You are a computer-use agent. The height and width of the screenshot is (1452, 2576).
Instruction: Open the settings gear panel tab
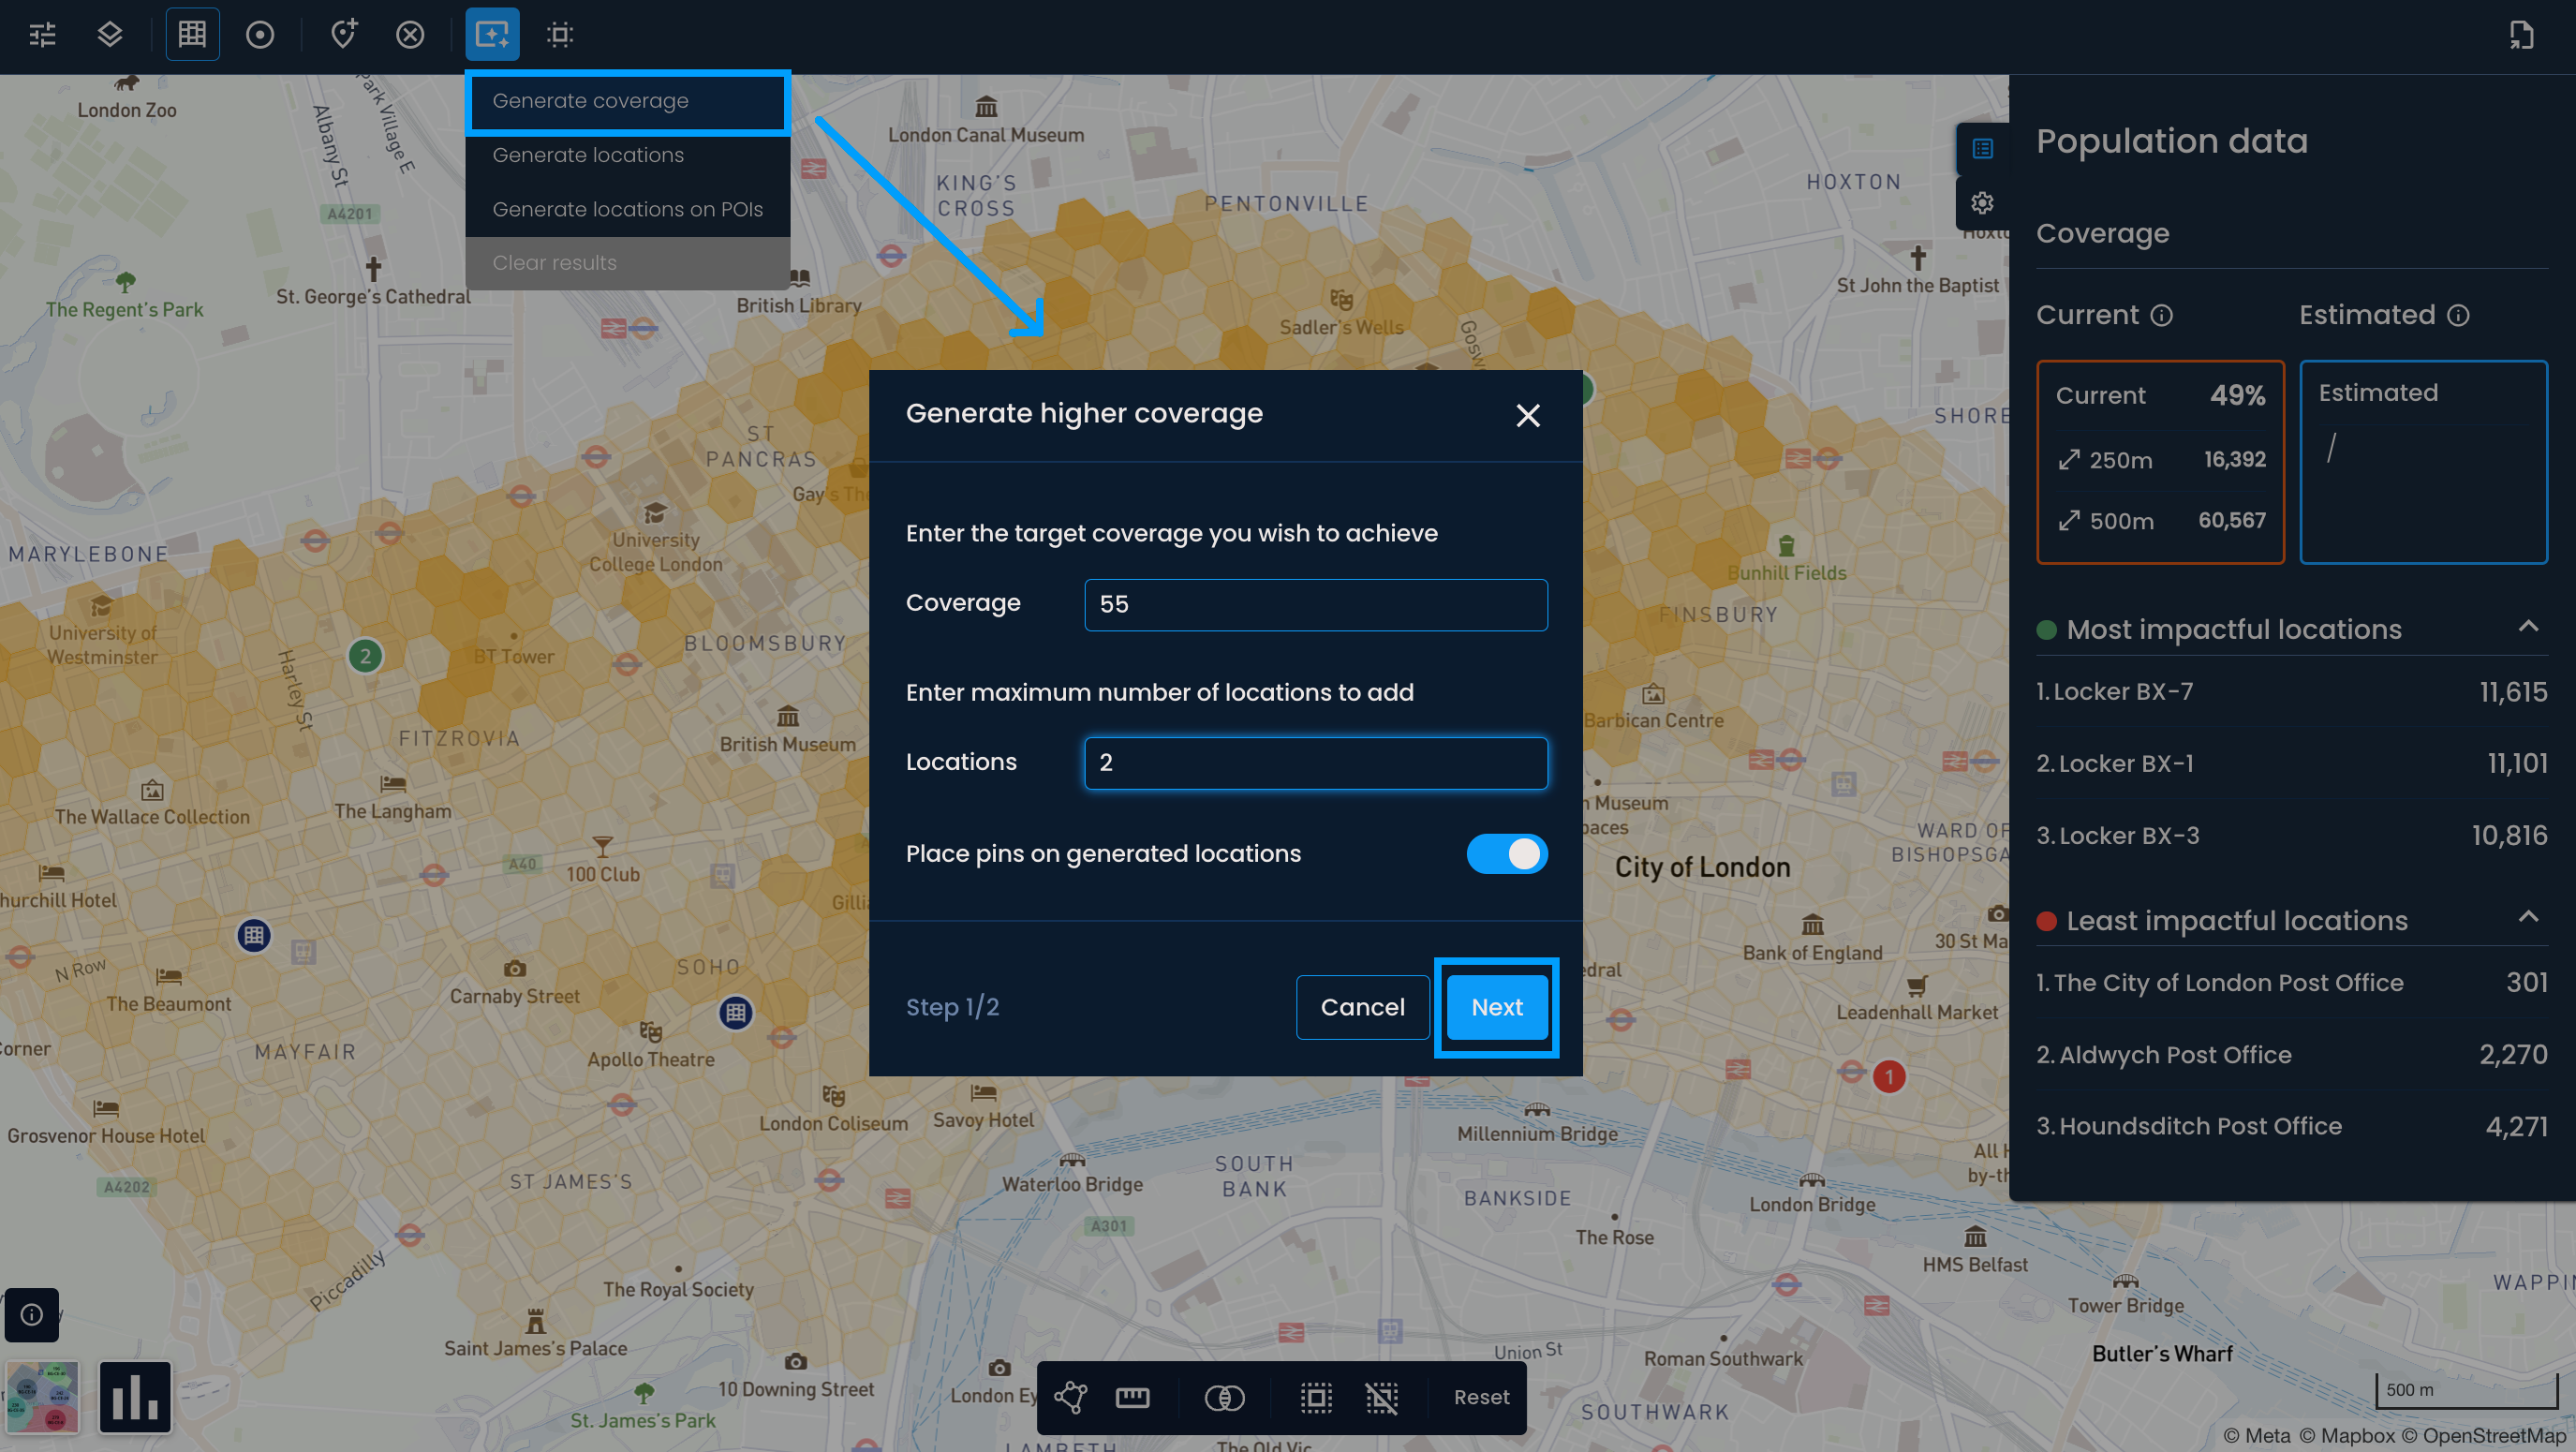click(1982, 204)
